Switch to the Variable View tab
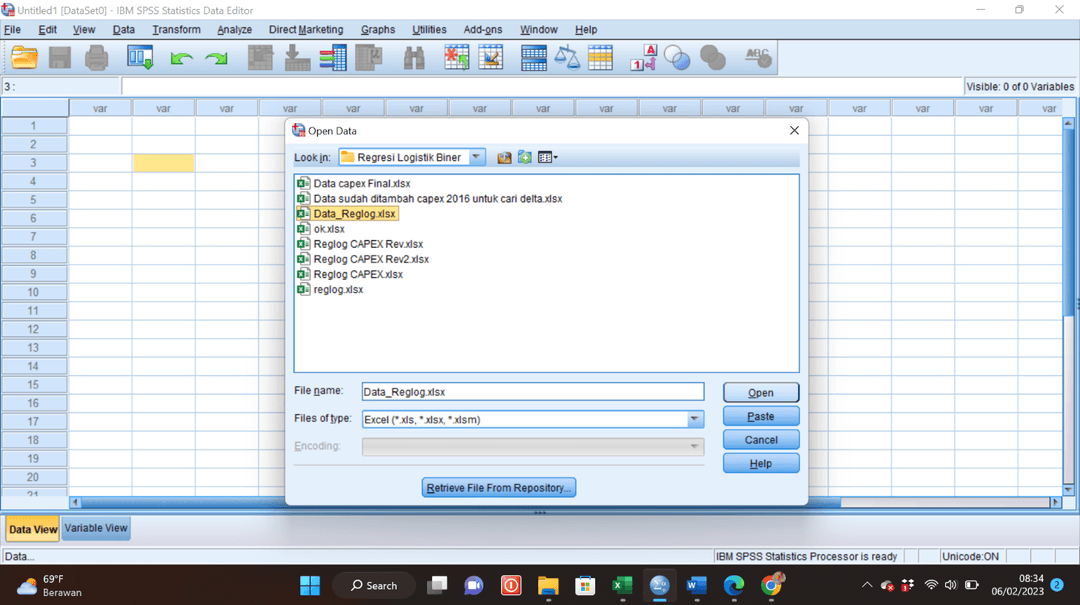Image resolution: width=1080 pixels, height=605 pixels. pos(96,528)
